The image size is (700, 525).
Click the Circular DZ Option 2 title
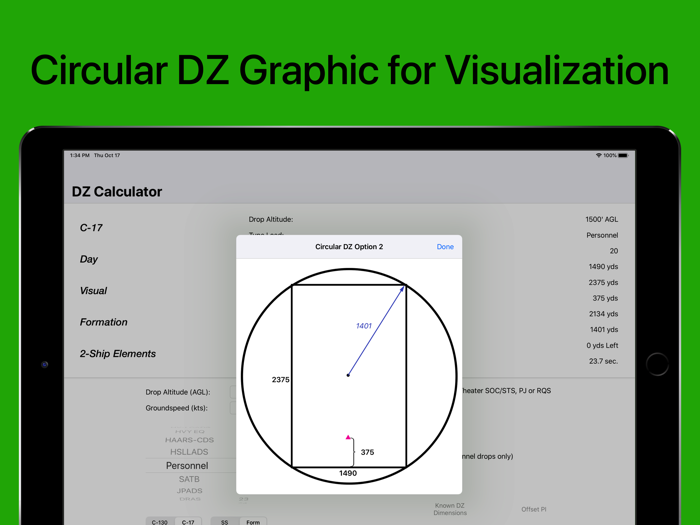(349, 246)
